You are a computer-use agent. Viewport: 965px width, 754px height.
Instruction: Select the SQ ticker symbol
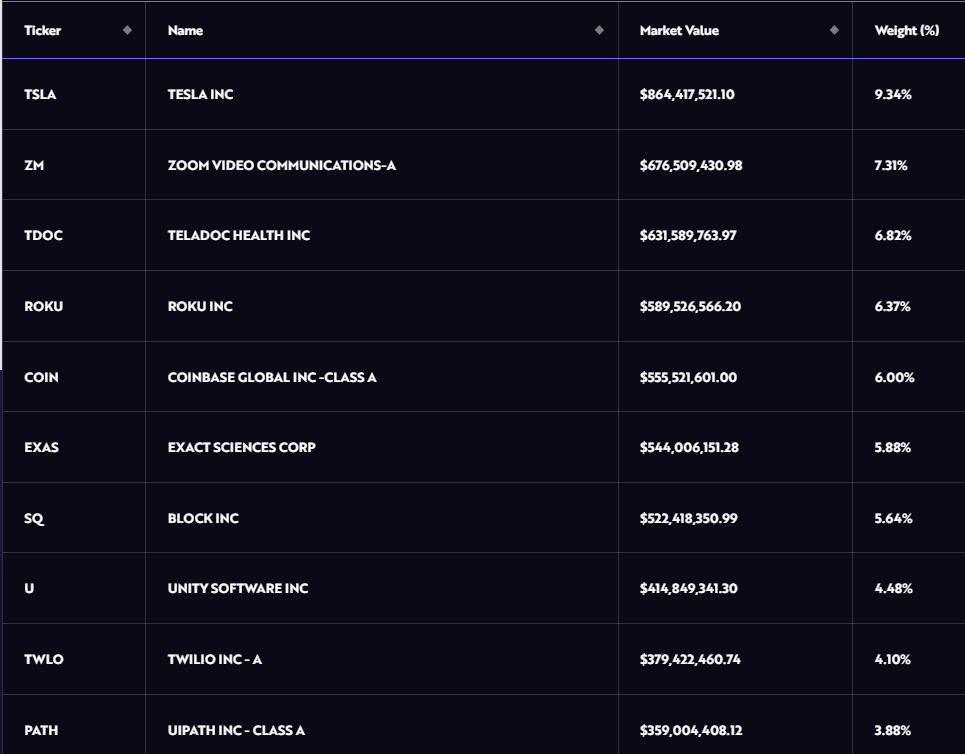[34, 518]
